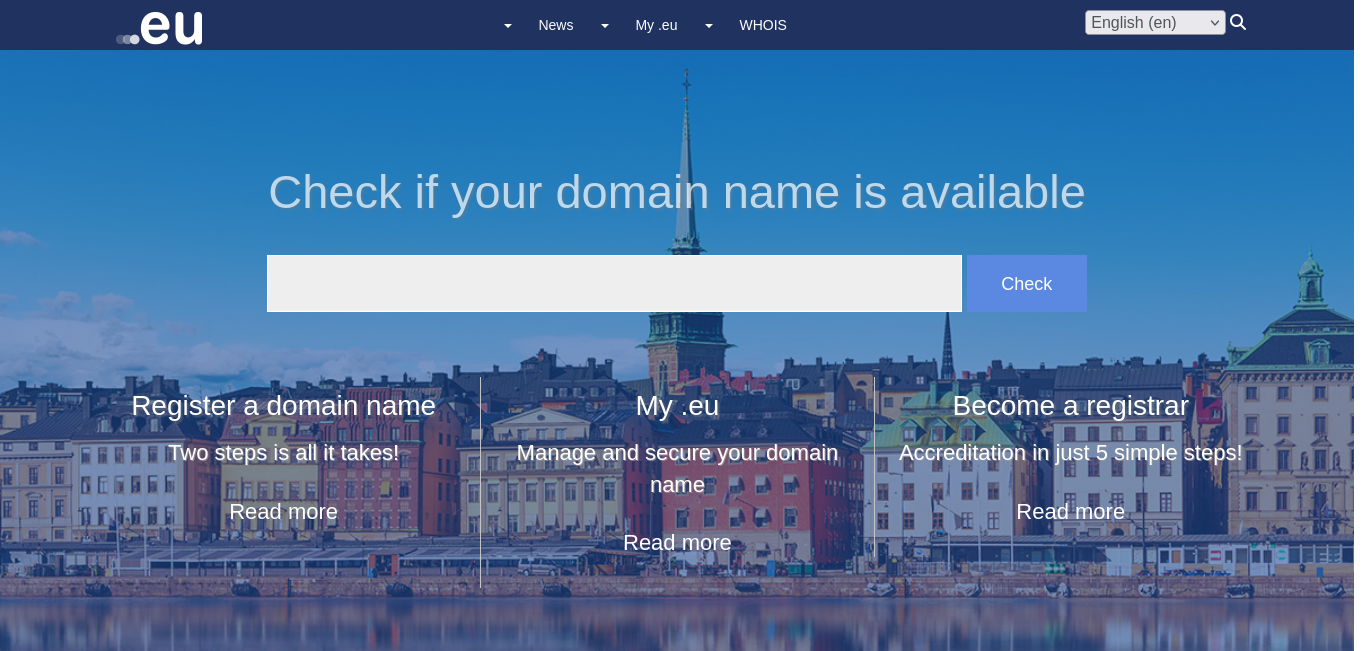Expand the dropdown caret just left of News
The image size is (1366, 651).
pyautogui.click(x=508, y=26)
